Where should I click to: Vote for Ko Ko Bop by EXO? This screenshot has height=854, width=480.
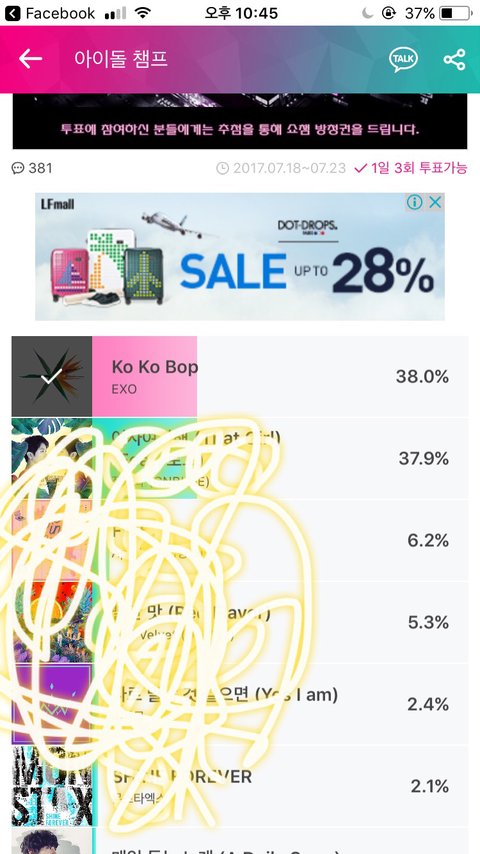click(x=240, y=376)
